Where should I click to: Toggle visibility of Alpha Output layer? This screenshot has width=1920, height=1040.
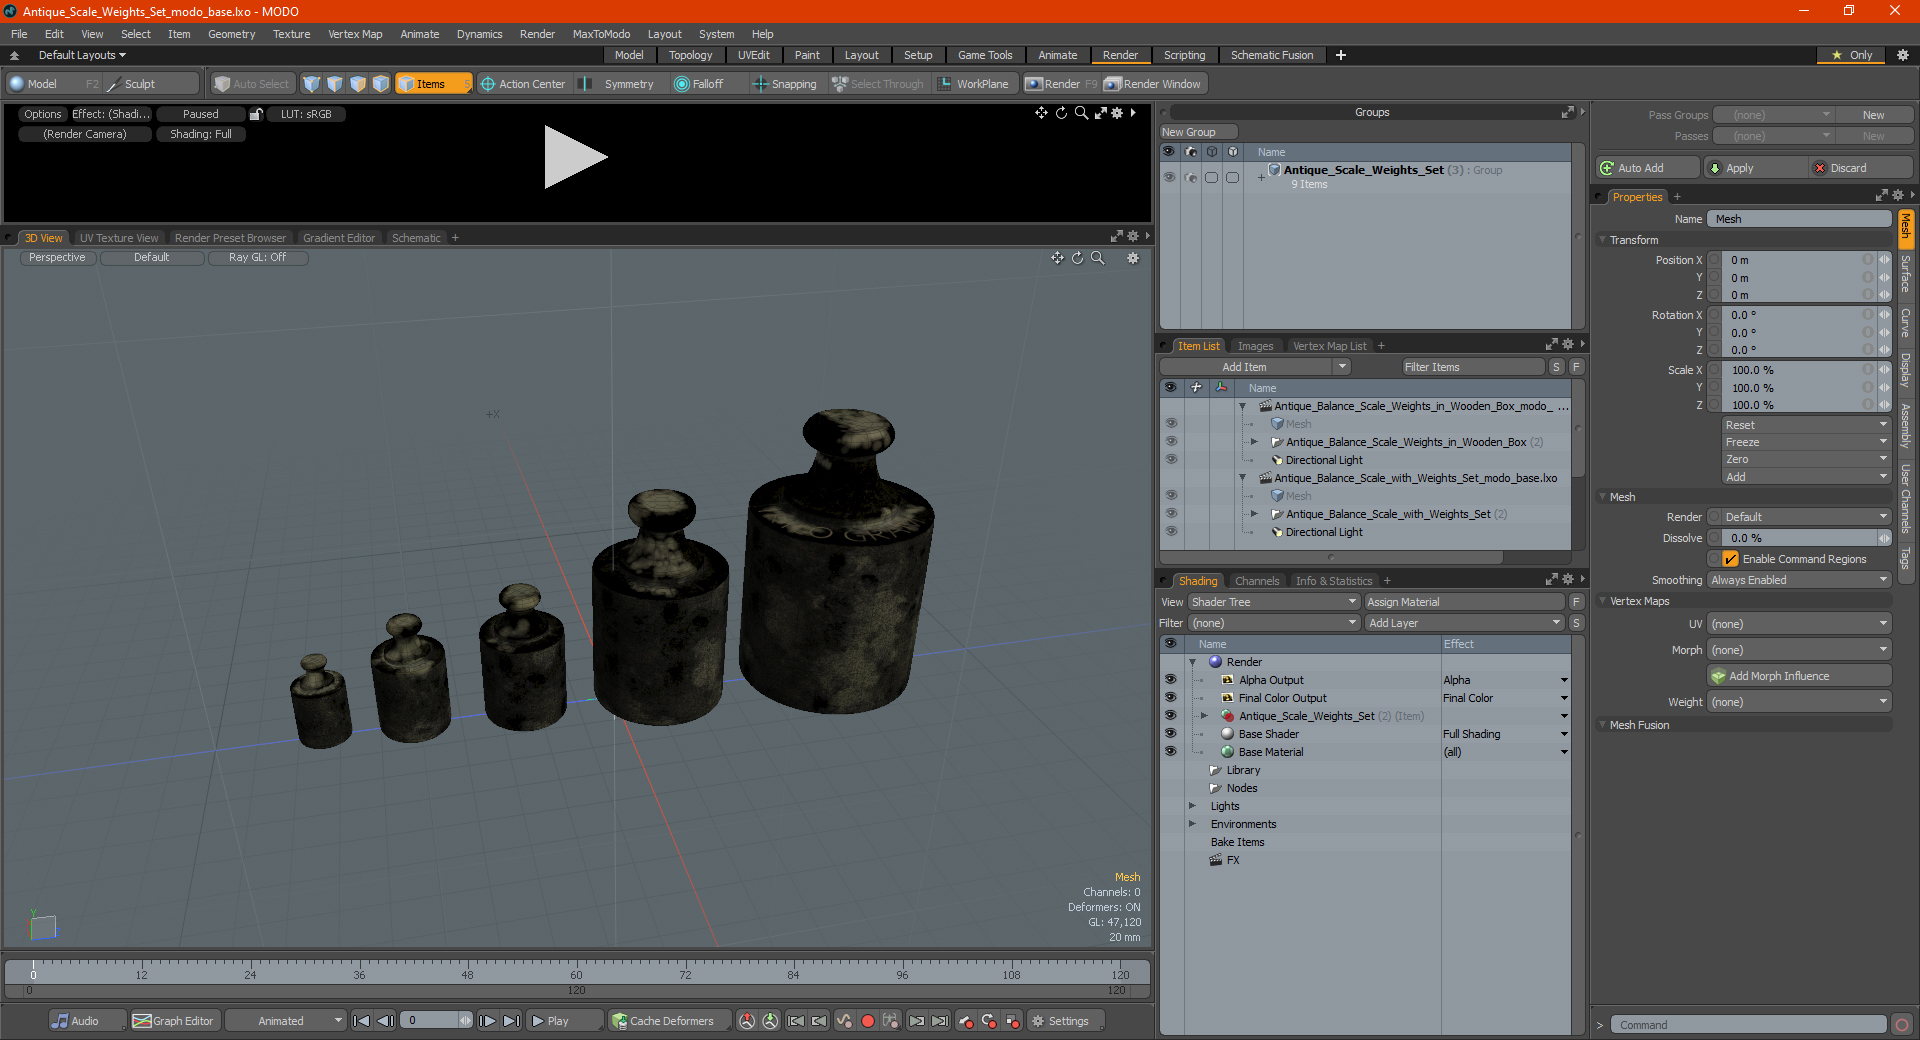click(1170, 680)
